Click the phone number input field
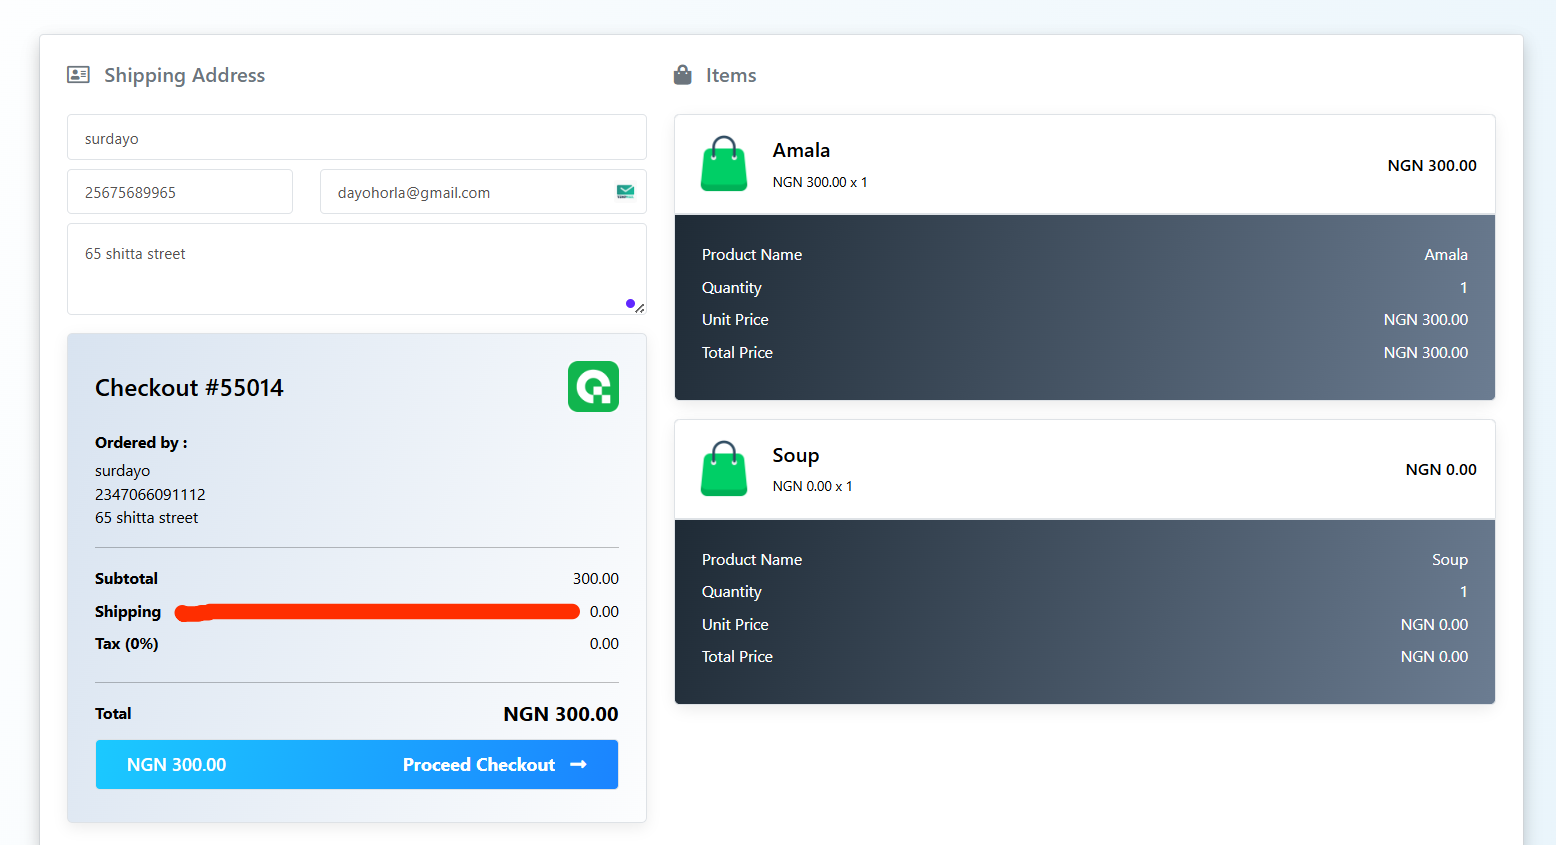1556x845 pixels. click(x=180, y=192)
